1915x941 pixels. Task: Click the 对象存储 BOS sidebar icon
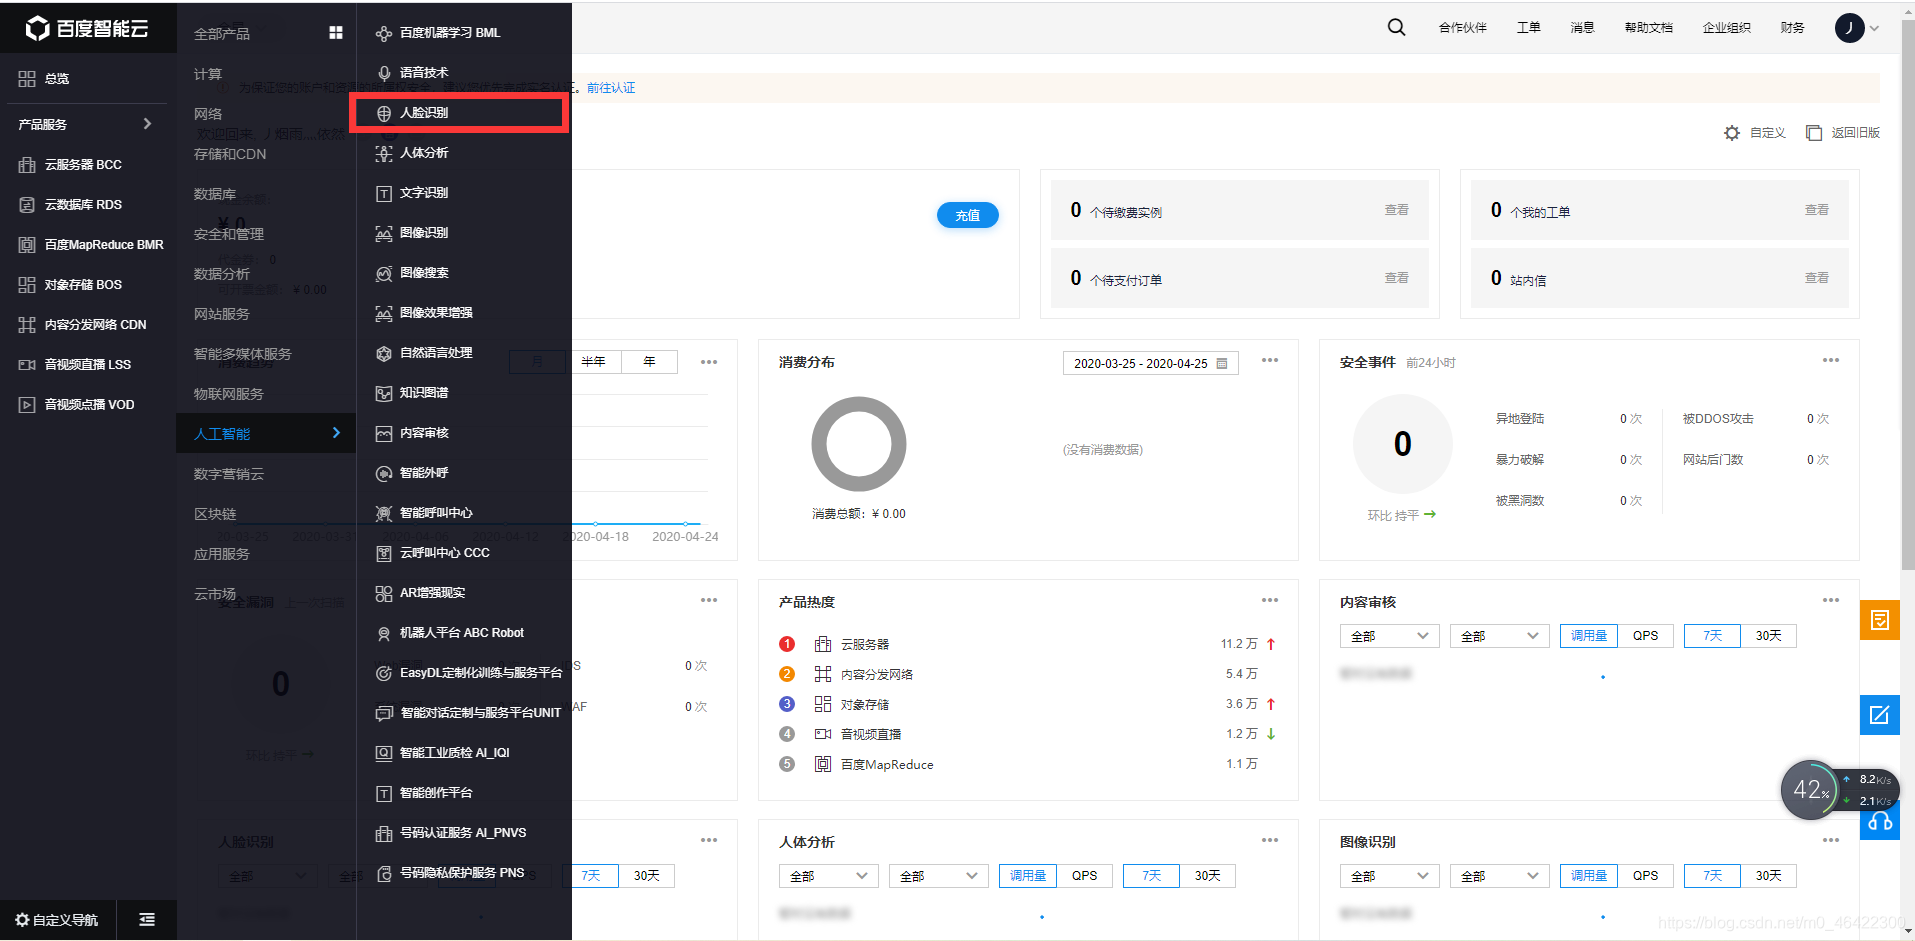pyautogui.click(x=27, y=285)
